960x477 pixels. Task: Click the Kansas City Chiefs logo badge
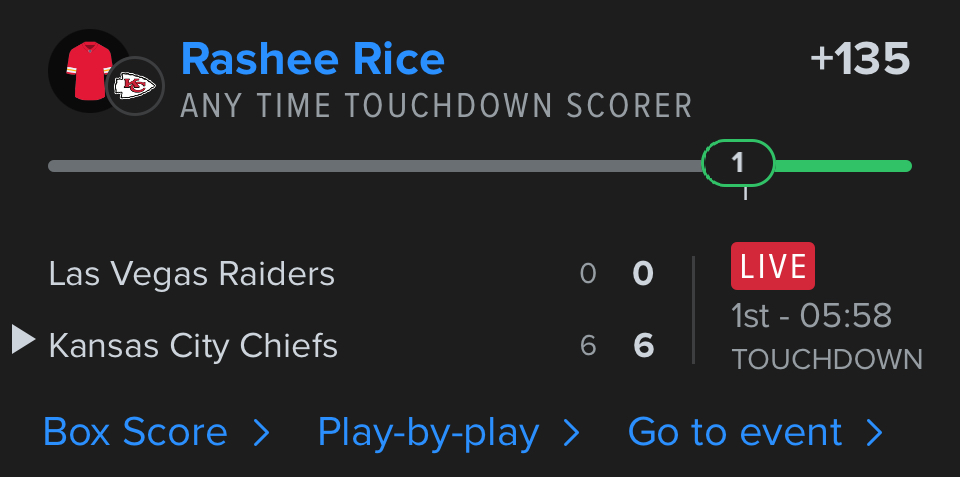[134, 86]
